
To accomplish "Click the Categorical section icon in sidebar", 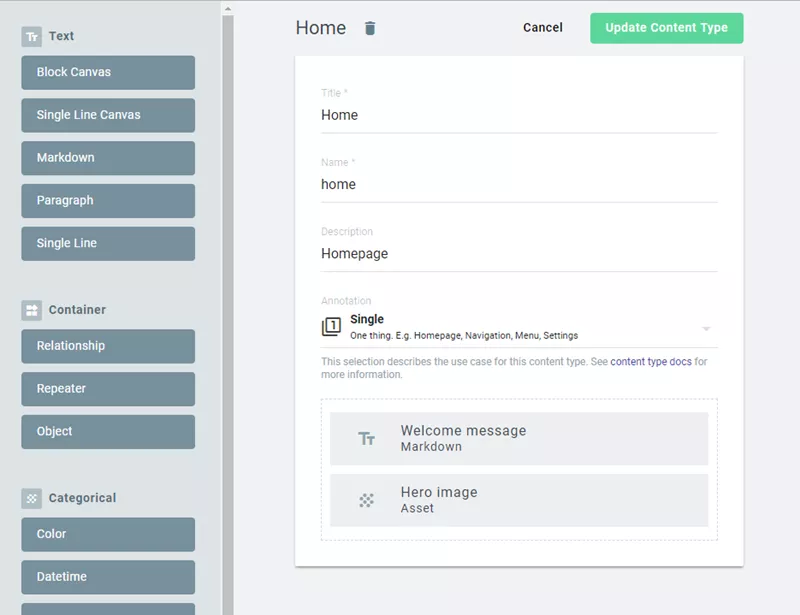I will coord(32,498).
